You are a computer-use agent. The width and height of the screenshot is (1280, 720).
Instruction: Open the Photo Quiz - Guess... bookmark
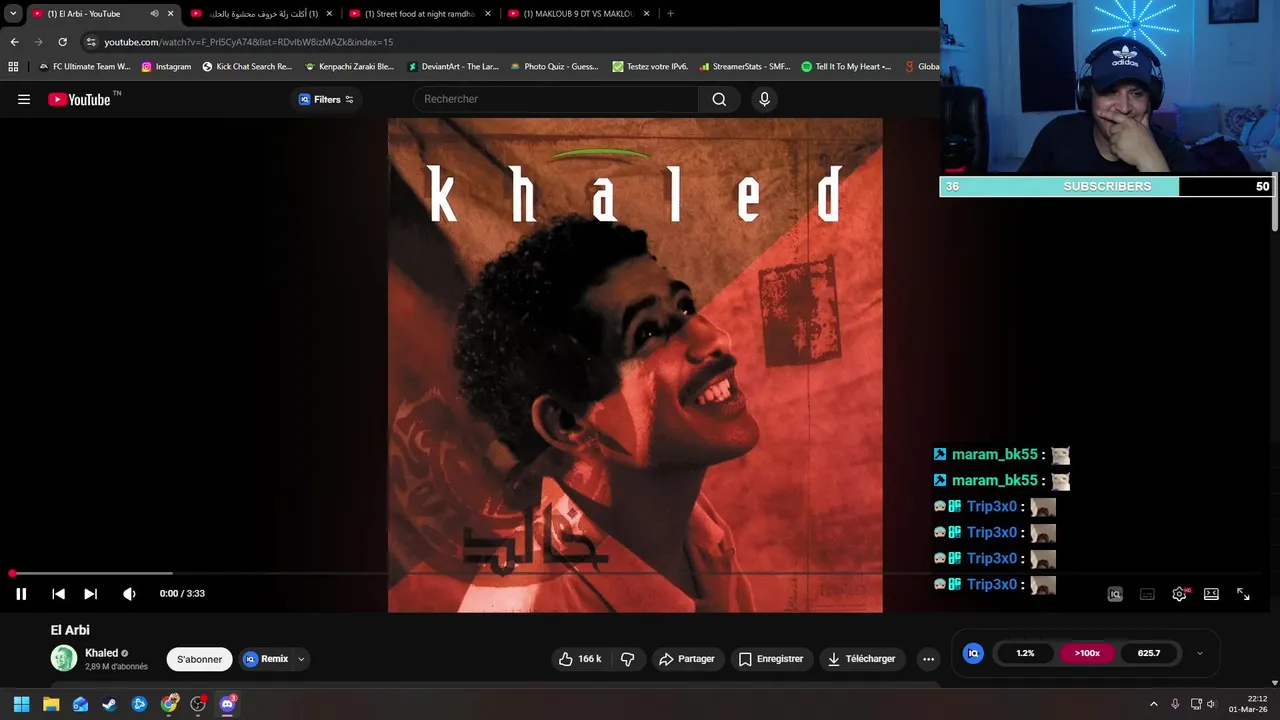tap(554, 67)
